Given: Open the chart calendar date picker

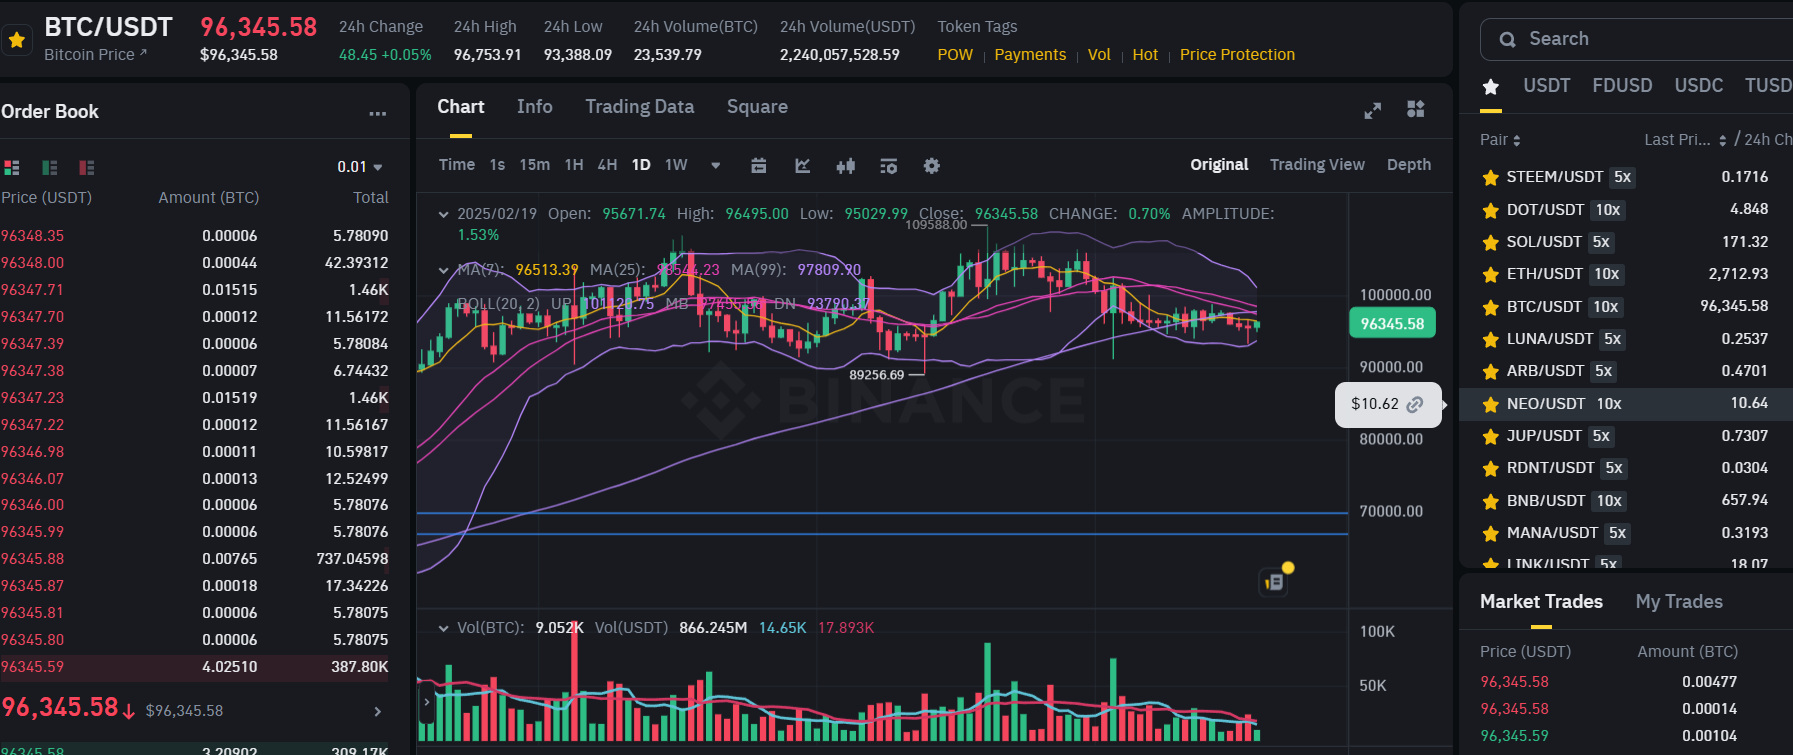Looking at the screenshot, I should coord(759,166).
